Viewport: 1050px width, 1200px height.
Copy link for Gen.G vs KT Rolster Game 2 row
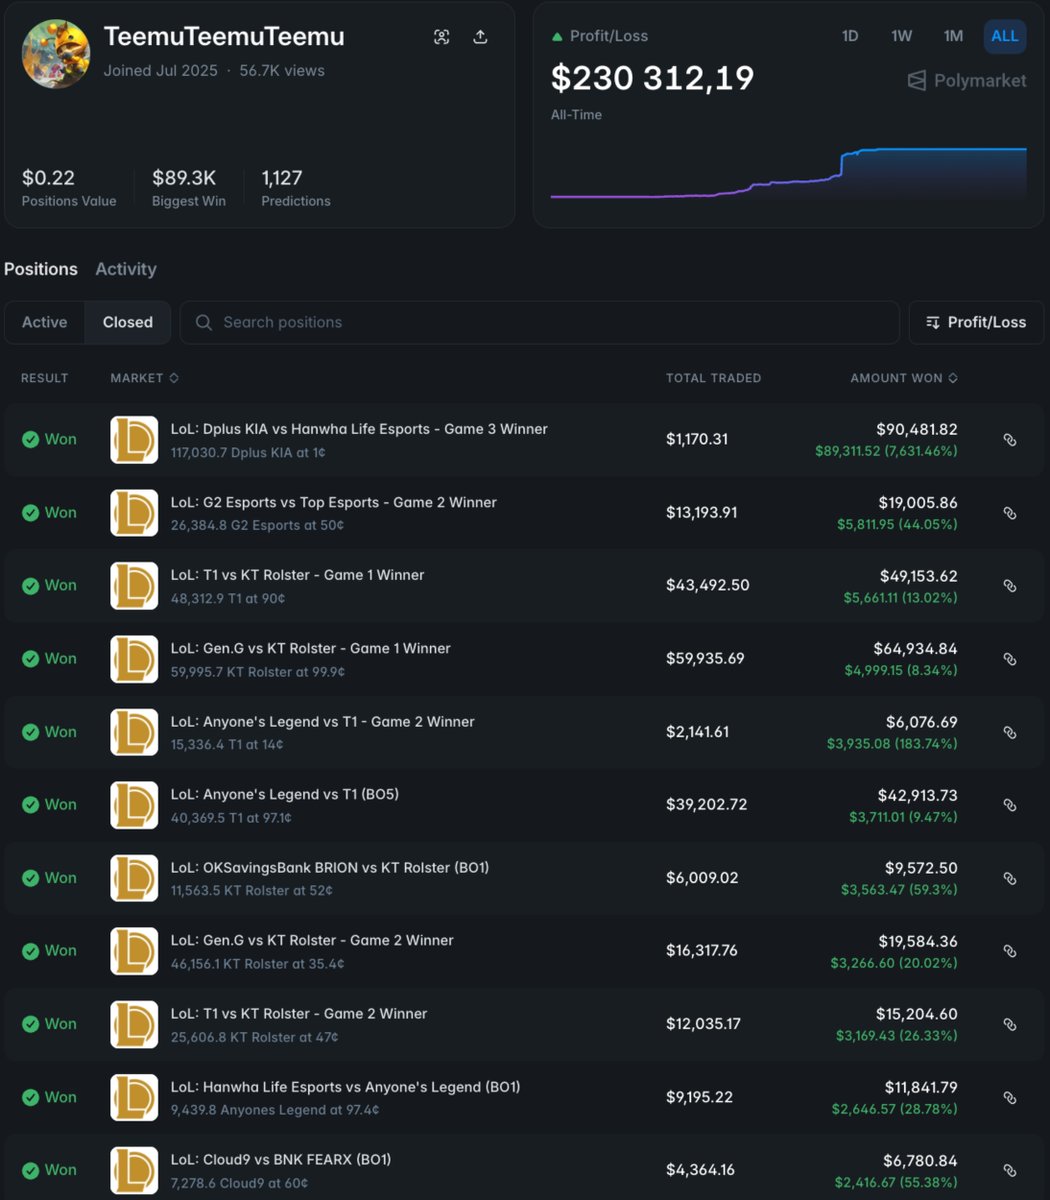tap(1010, 951)
